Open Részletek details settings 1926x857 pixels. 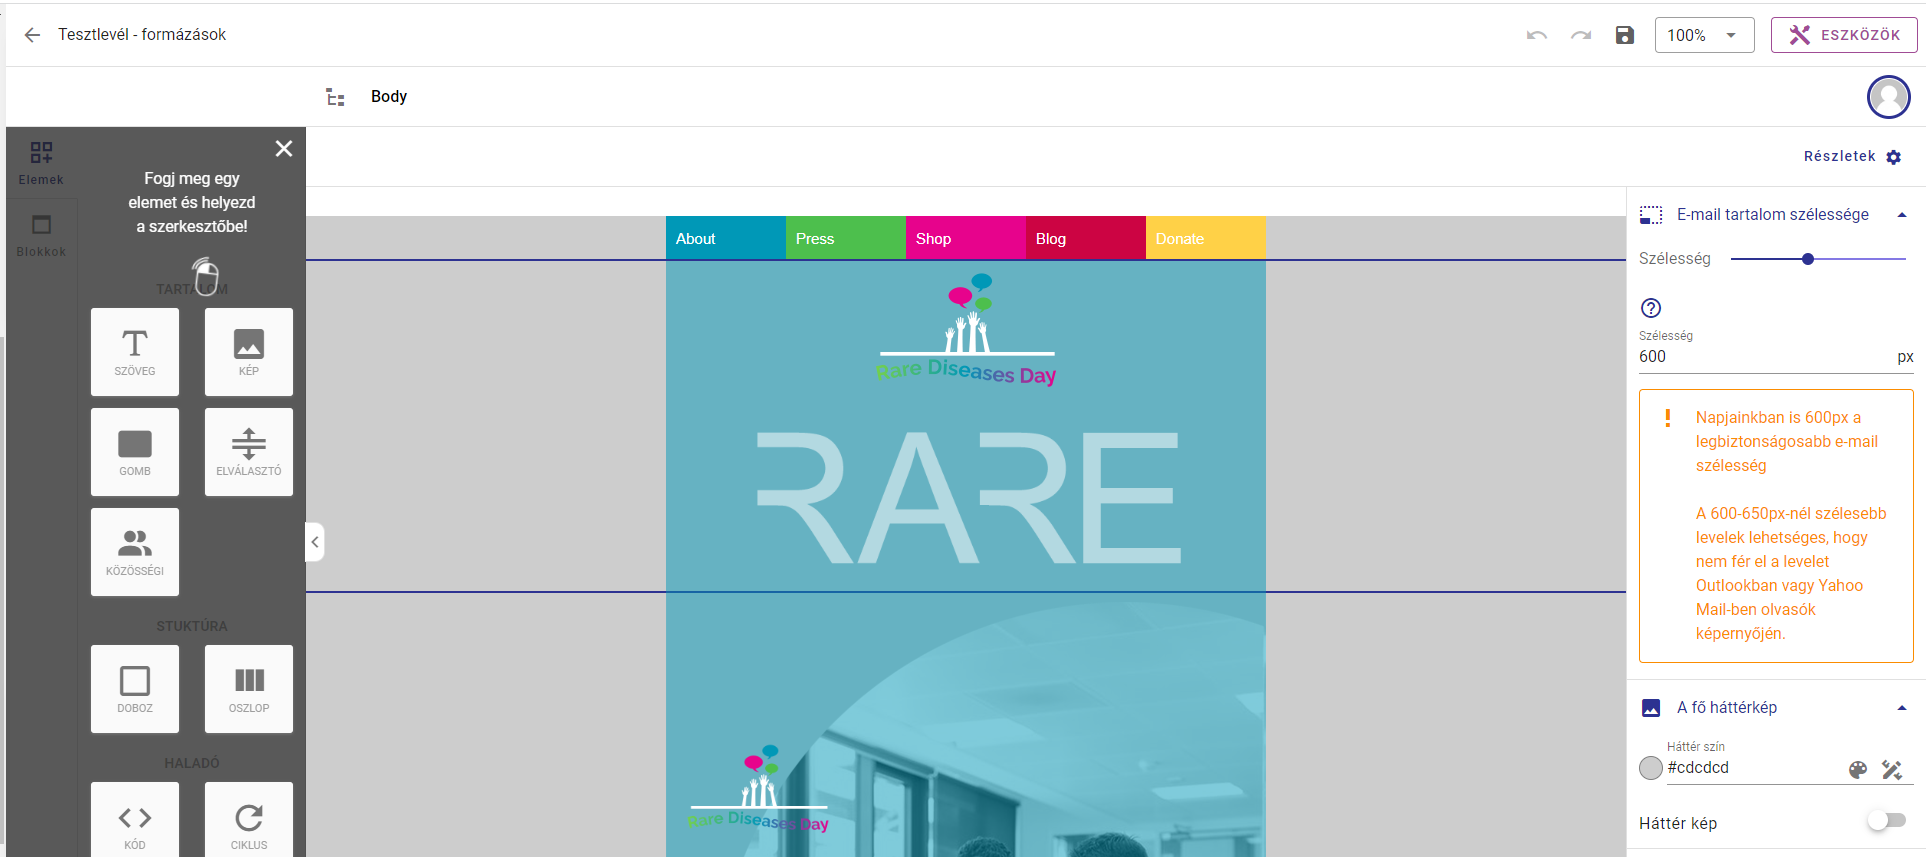click(x=1852, y=156)
